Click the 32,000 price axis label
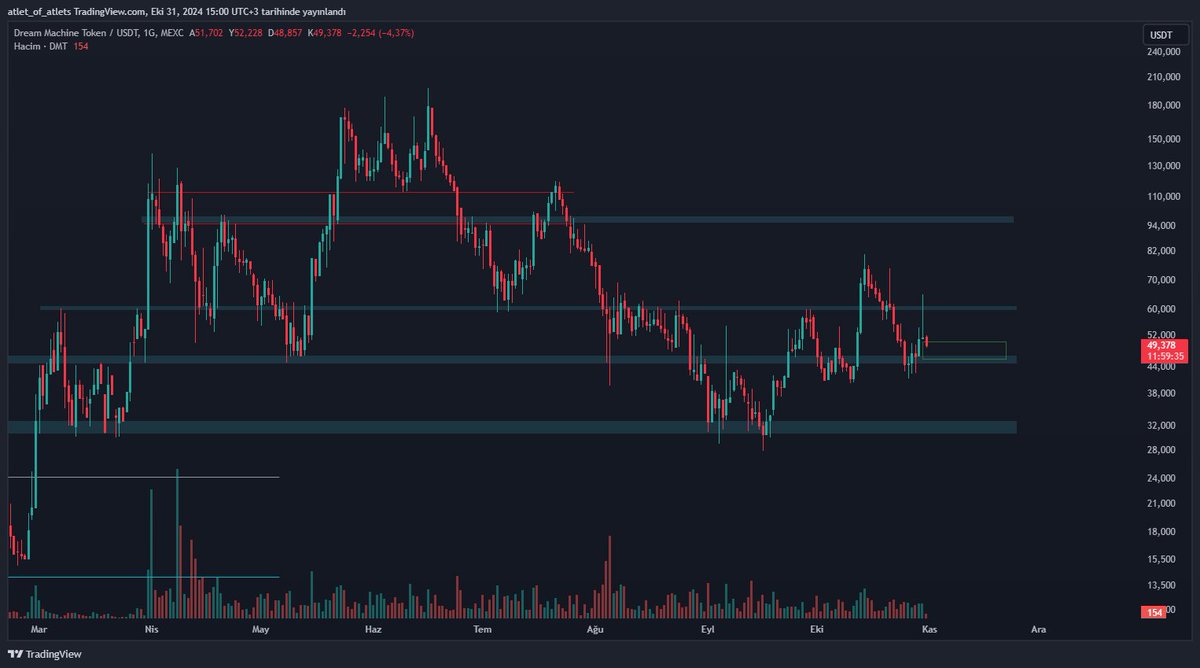Viewport: 1200px width, 668px height. (x=1162, y=426)
